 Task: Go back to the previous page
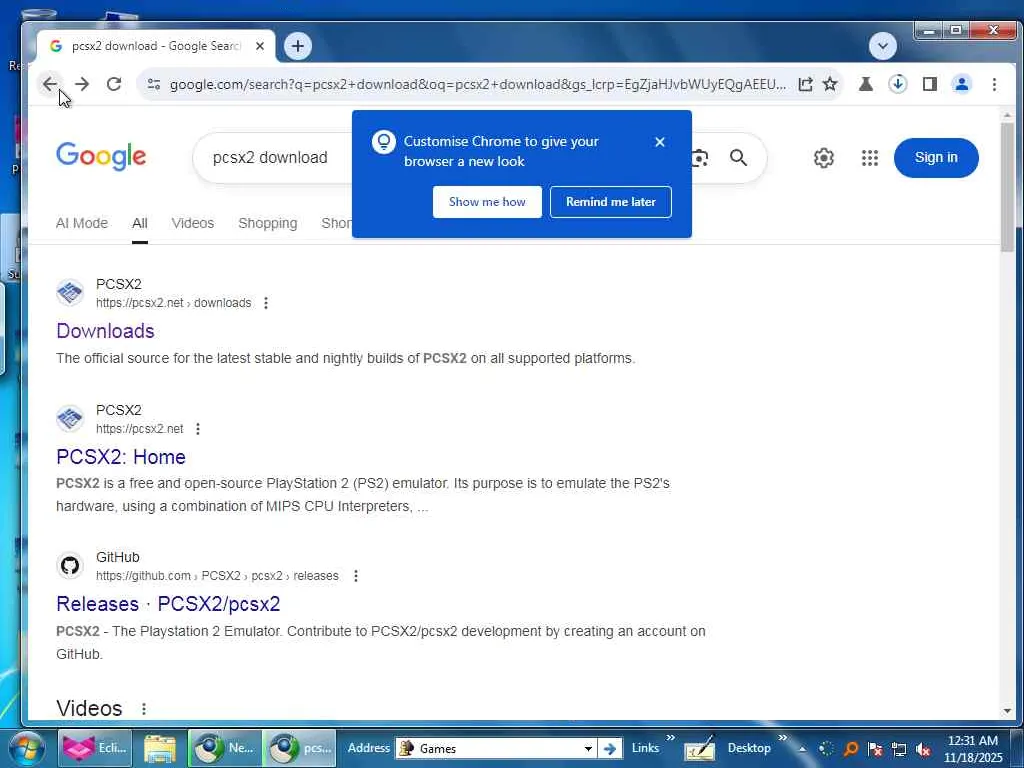pos(49,84)
